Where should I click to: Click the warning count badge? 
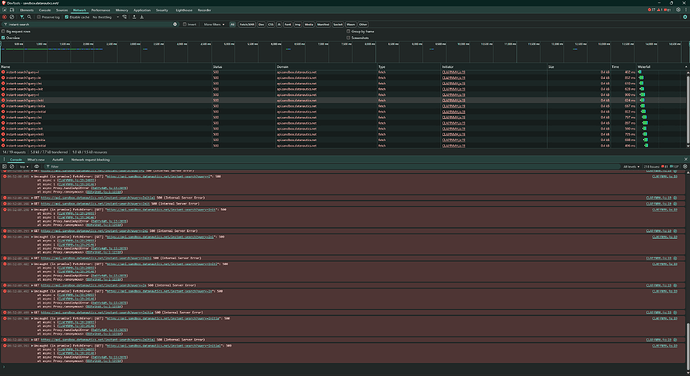pyautogui.click(x=660, y=10)
